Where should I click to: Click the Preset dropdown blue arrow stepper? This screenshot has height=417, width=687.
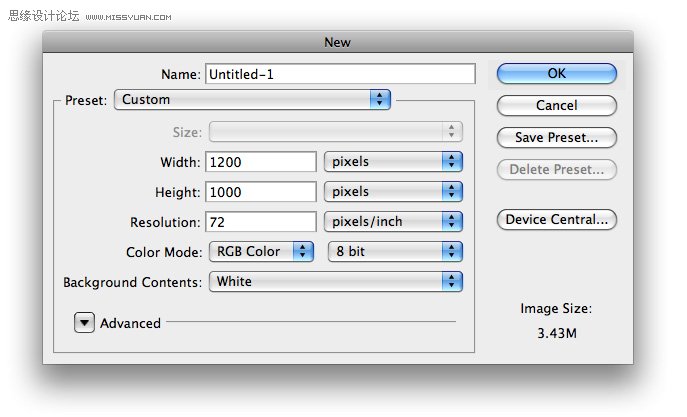coord(380,100)
